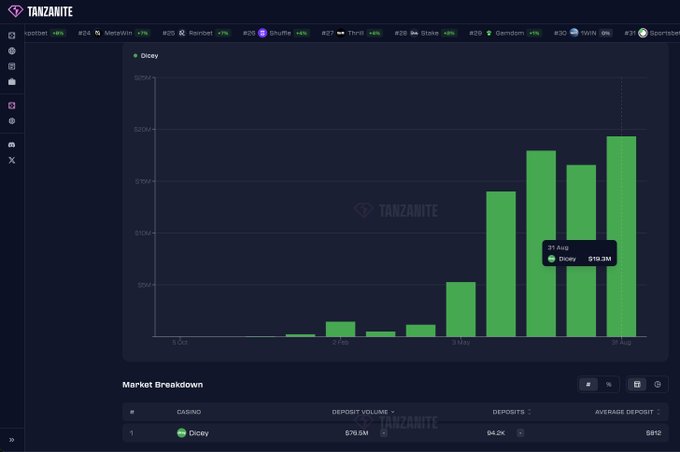The width and height of the screenshot is (680, 452).
Task: Open Stake ranked #28 in the ticker
Action: pyautogui.click(x=425, y=33)
